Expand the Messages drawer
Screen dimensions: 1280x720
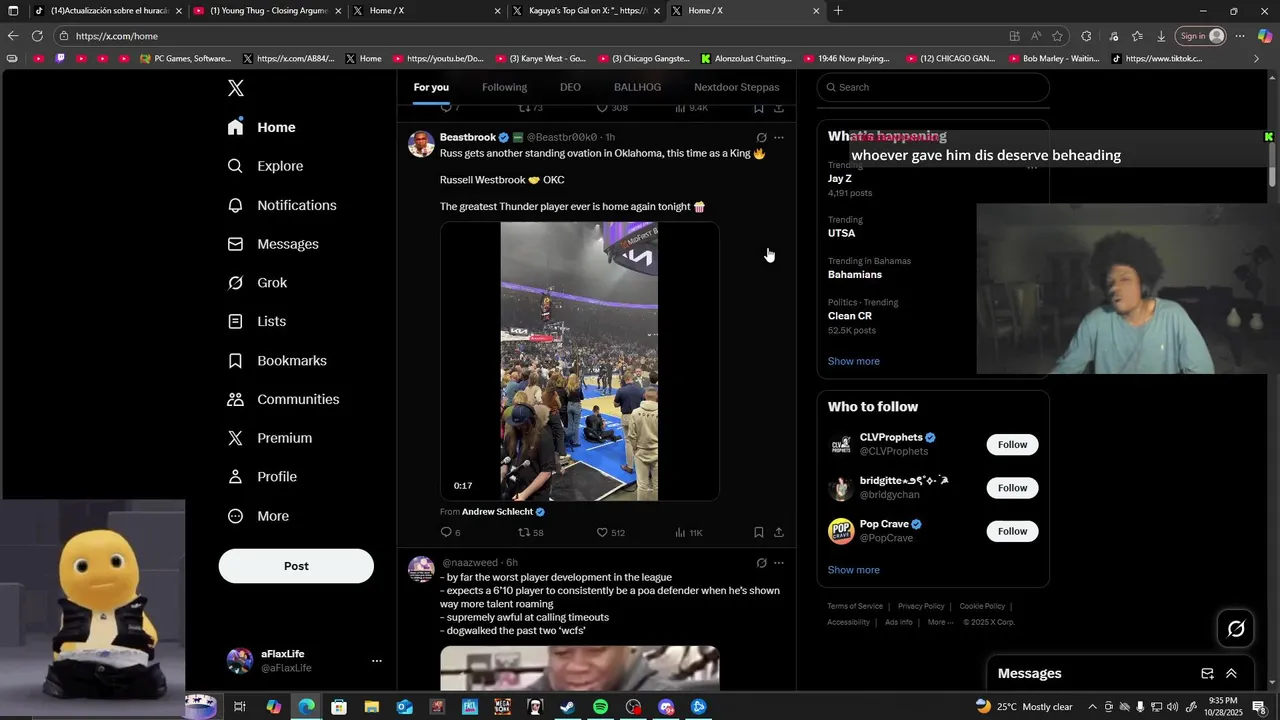coord(1231,674)
